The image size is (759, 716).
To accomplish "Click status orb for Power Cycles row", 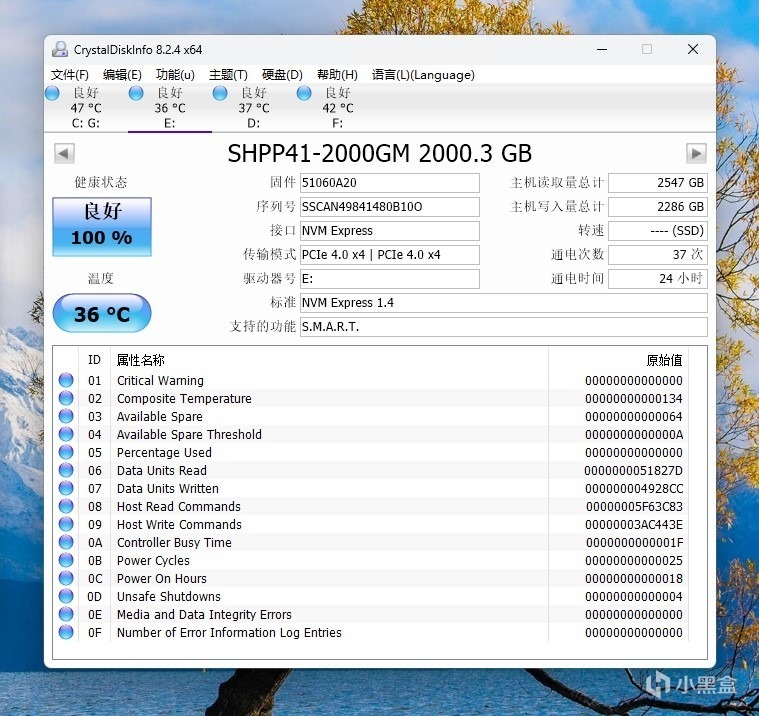I will 66,560.
